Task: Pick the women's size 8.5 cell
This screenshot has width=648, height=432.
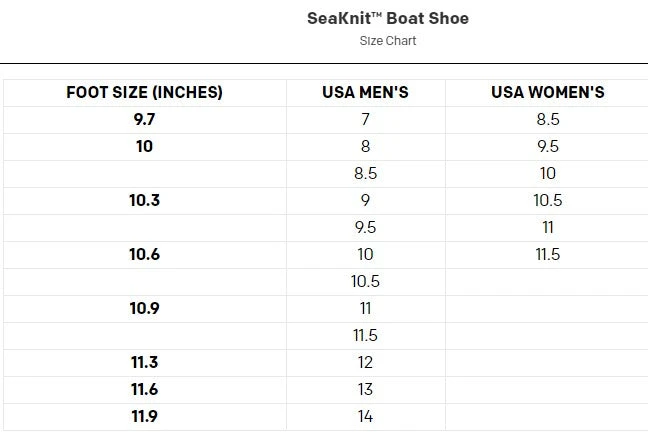Action: [x=547, y=120]
